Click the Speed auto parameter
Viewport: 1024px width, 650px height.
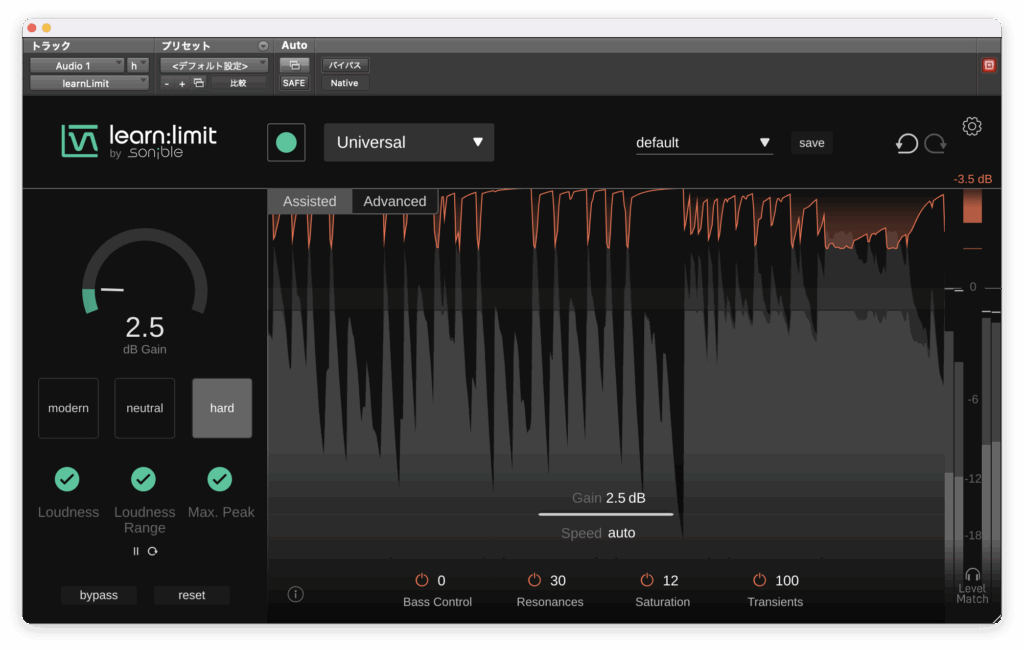click(x=598, y=533)
